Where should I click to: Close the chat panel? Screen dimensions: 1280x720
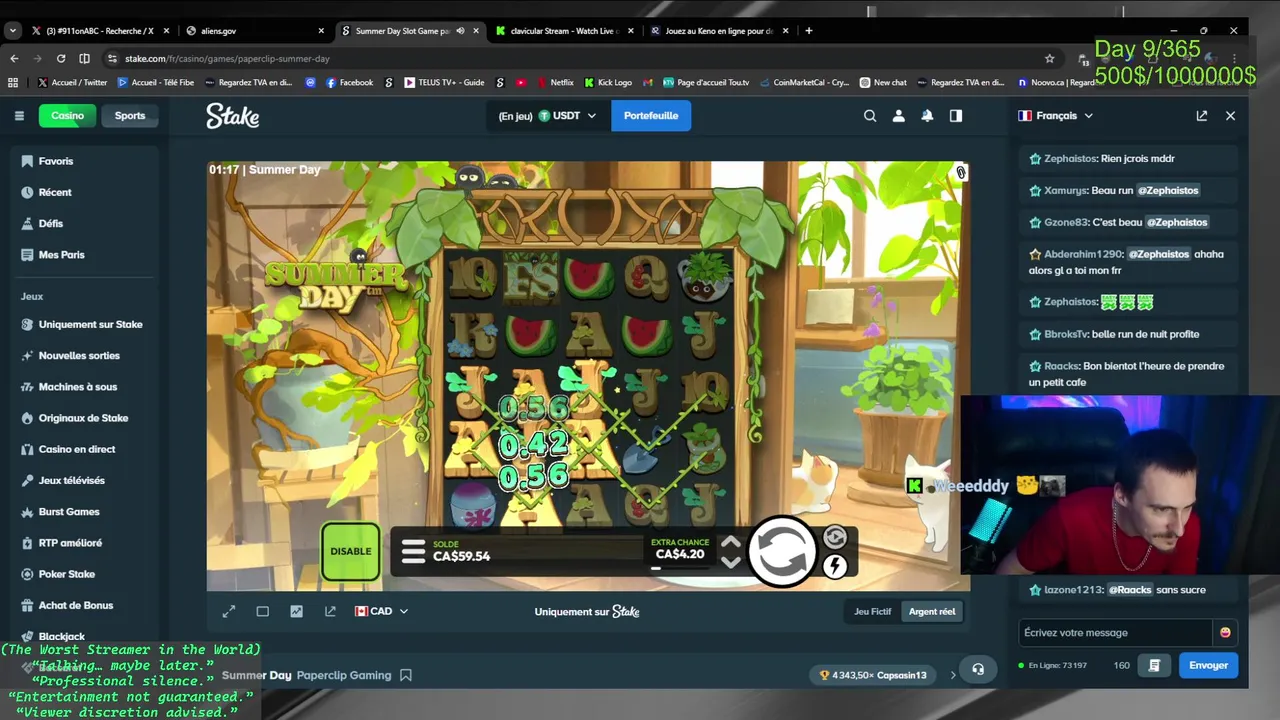(1231, 116)
